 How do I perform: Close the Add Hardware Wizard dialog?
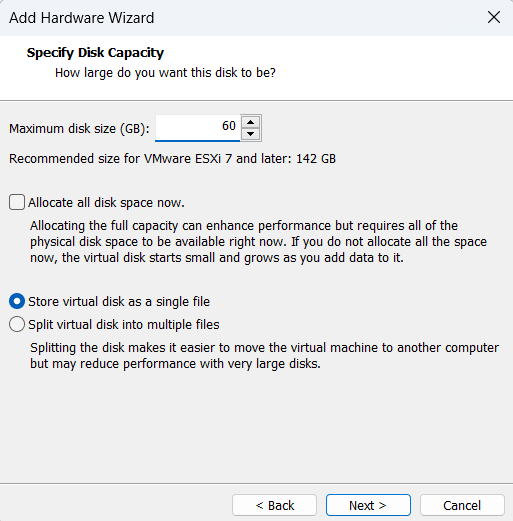click(494, 17)
